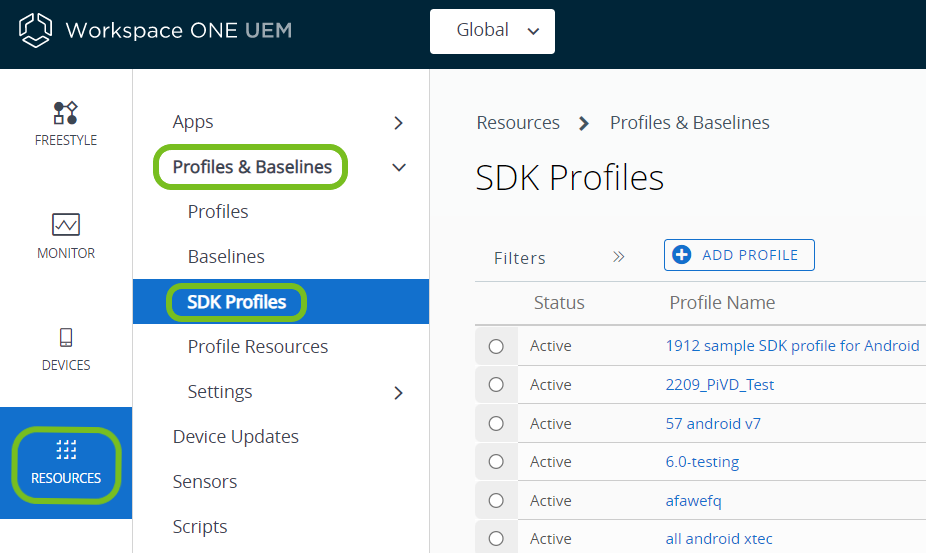Go to Sensors menu item

(x=204, y=482)
